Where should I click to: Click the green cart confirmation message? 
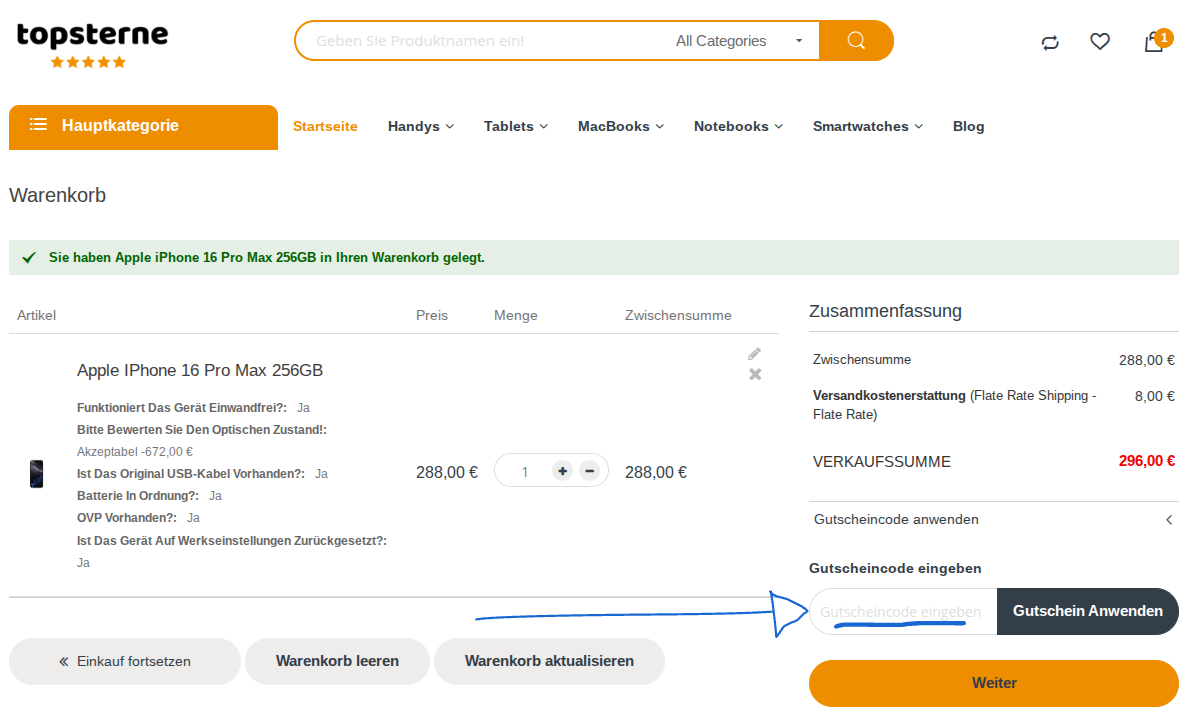[x=594, y=258]
